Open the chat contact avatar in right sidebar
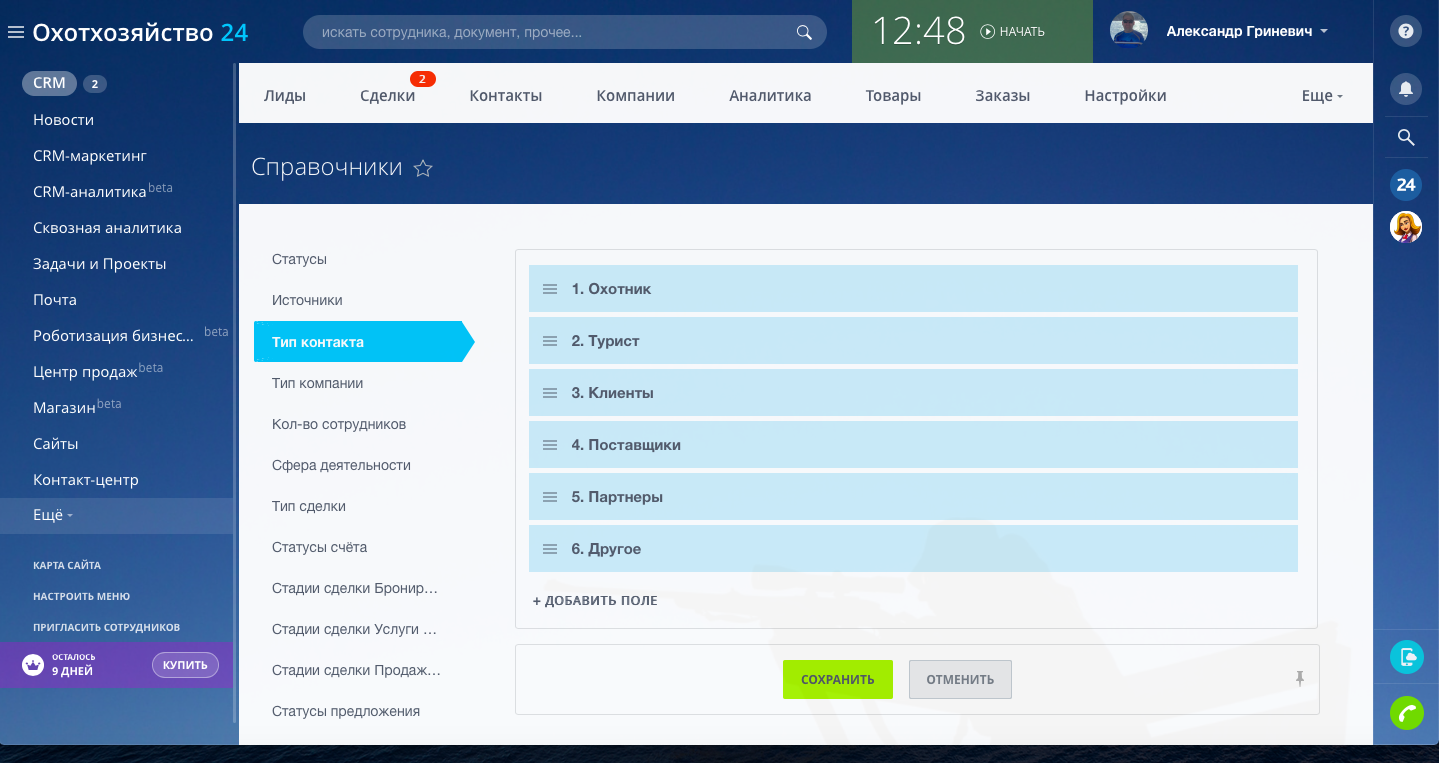The width and height of the screenshot is (1439, 763). pyautogui.click(x=1406, y=227)
